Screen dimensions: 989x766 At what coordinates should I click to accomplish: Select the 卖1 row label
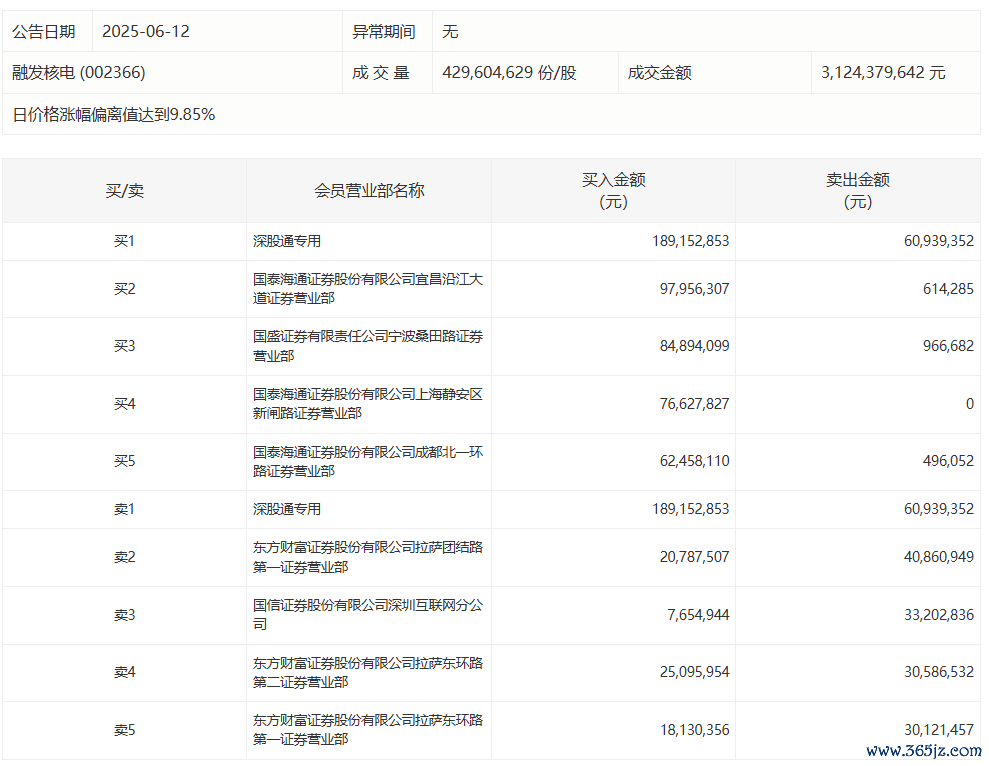tap(124, 509)
